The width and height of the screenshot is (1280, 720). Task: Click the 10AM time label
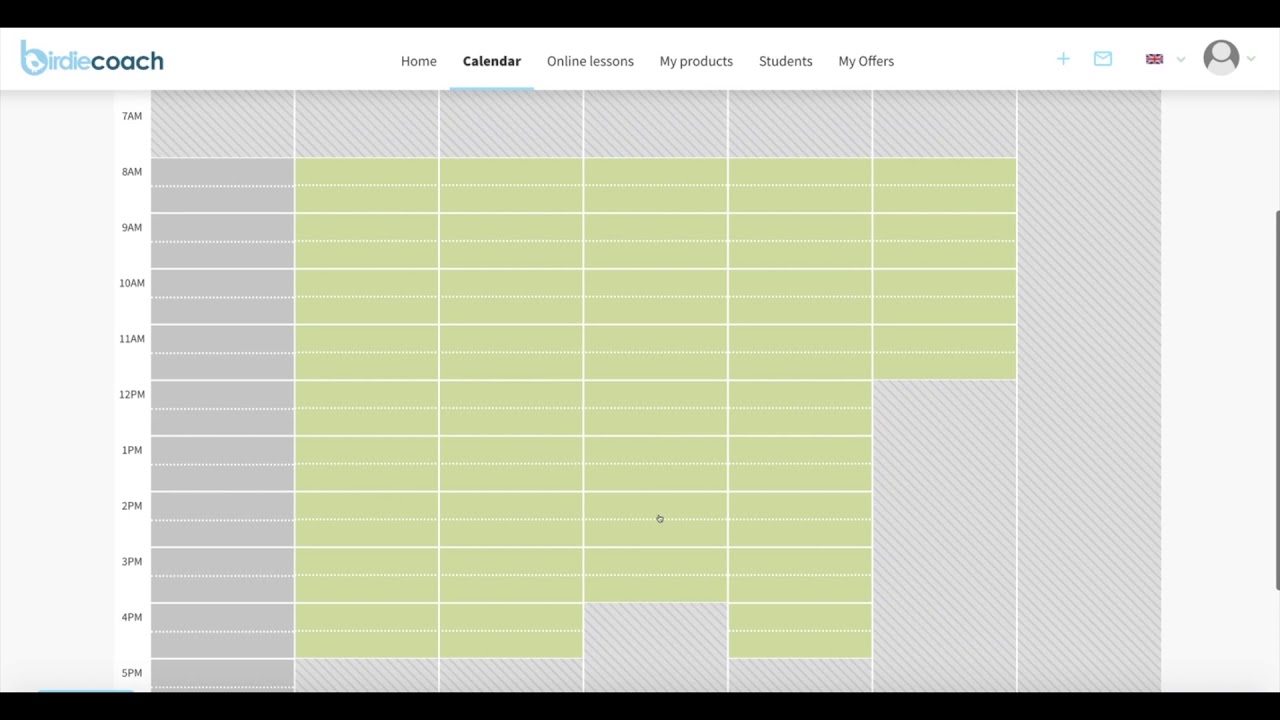[132, 283]
